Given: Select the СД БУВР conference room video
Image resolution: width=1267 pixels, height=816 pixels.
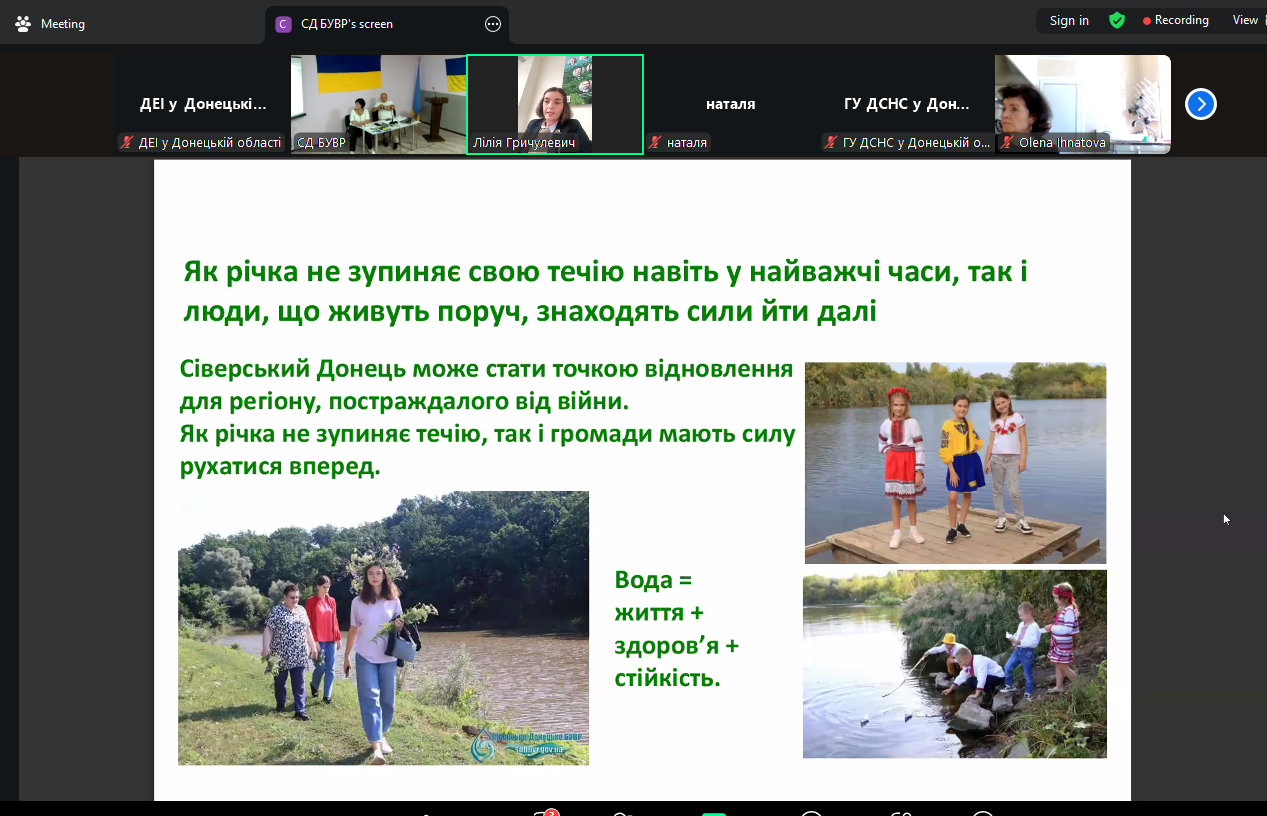Looking at the screenshot, I should [x=378, y=98].
